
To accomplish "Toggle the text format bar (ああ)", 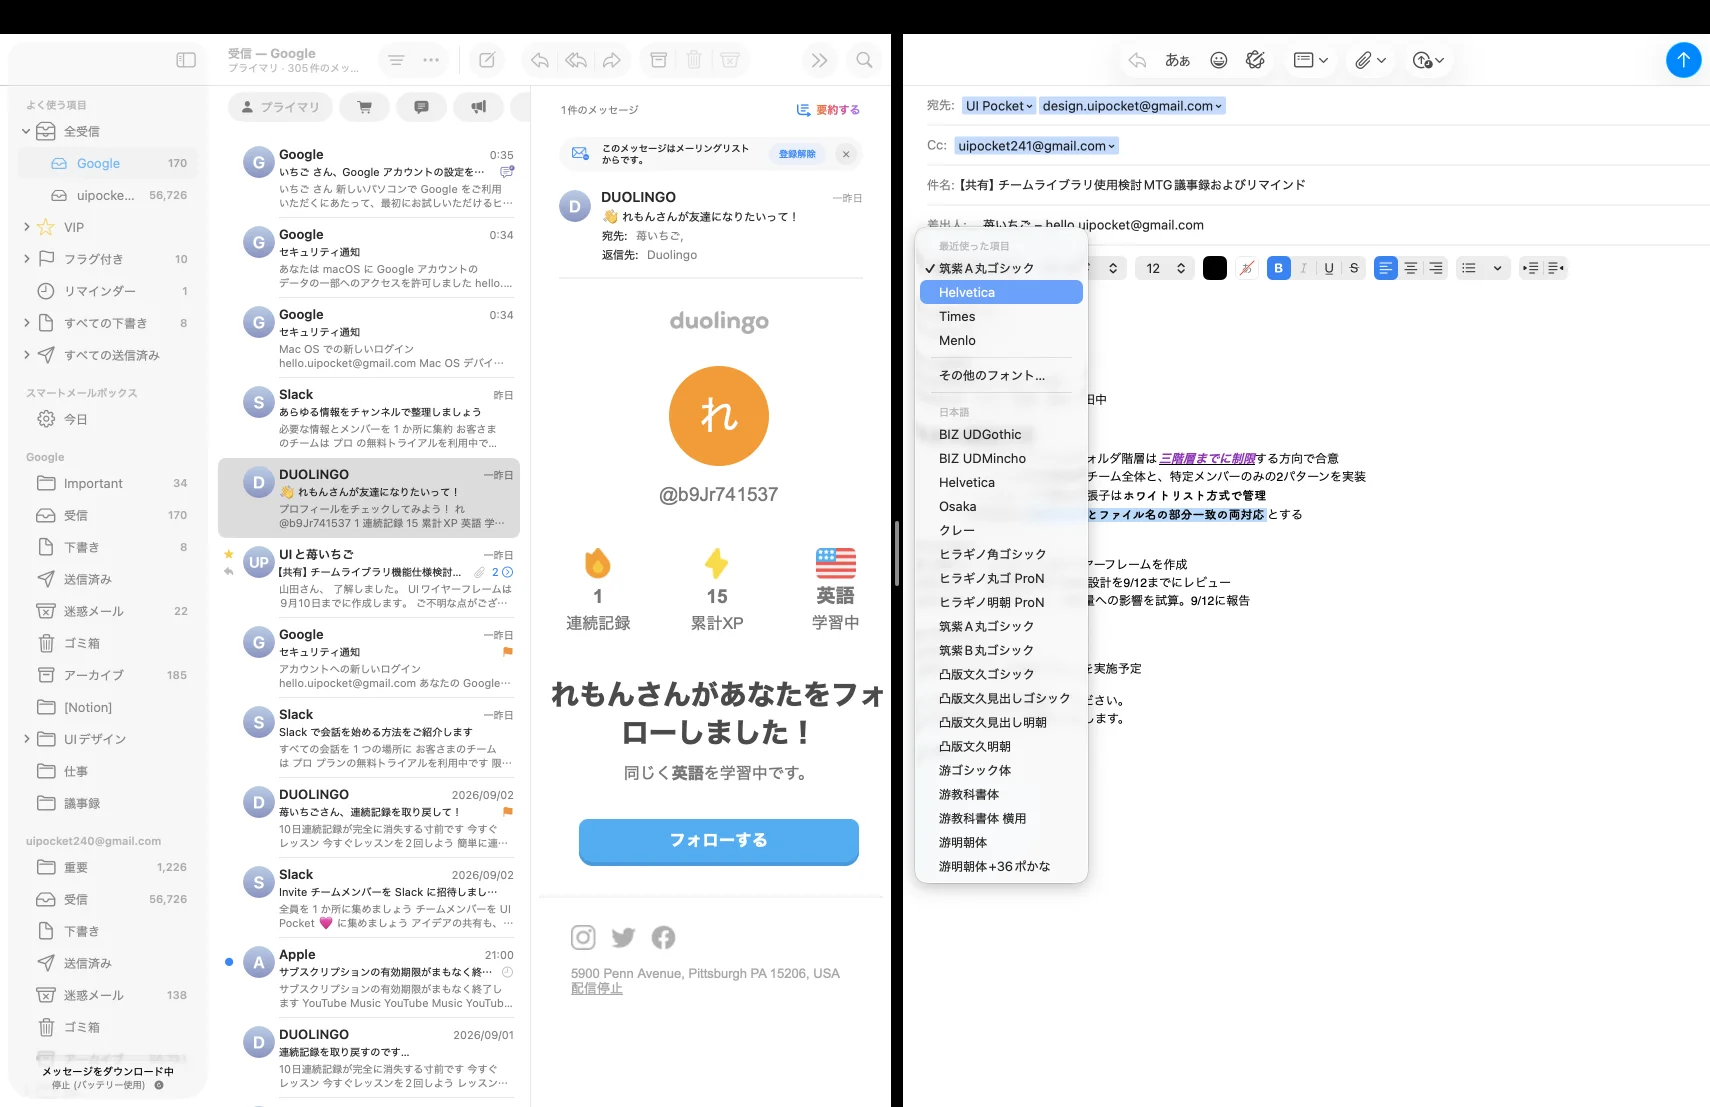I will [1177, 60].
